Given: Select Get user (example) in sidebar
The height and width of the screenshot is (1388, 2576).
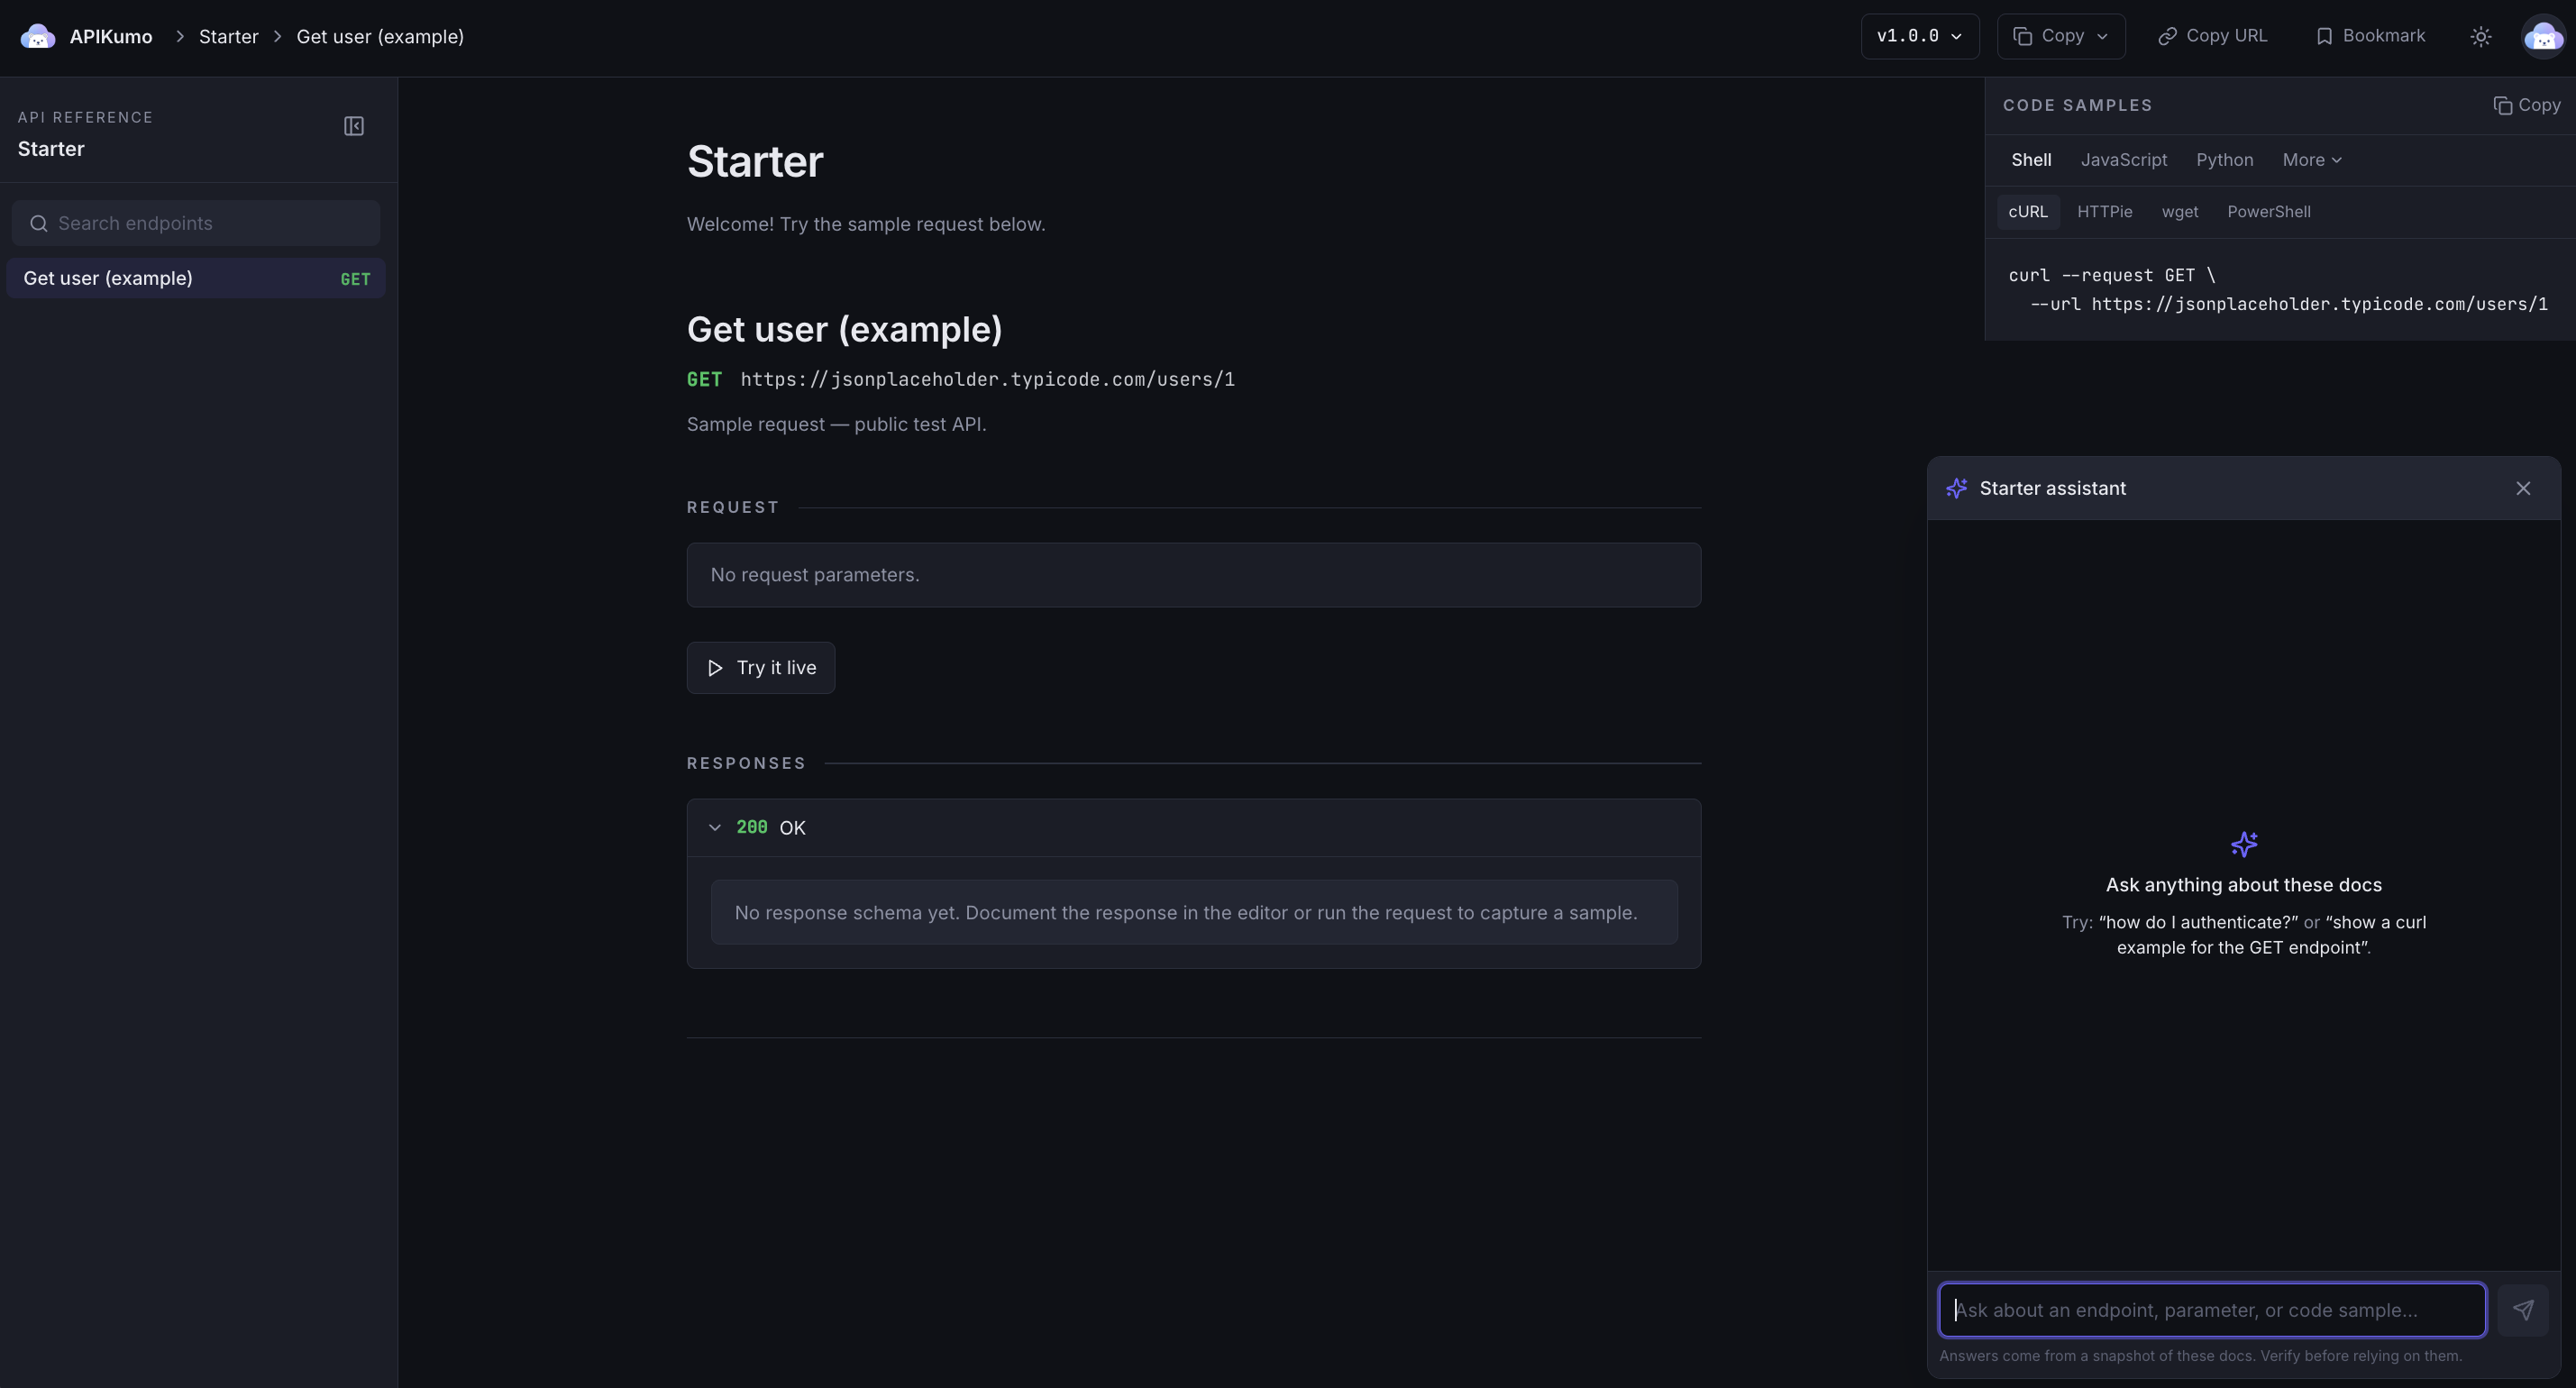Looking at the screenshot, I should (x=196, y=278).
